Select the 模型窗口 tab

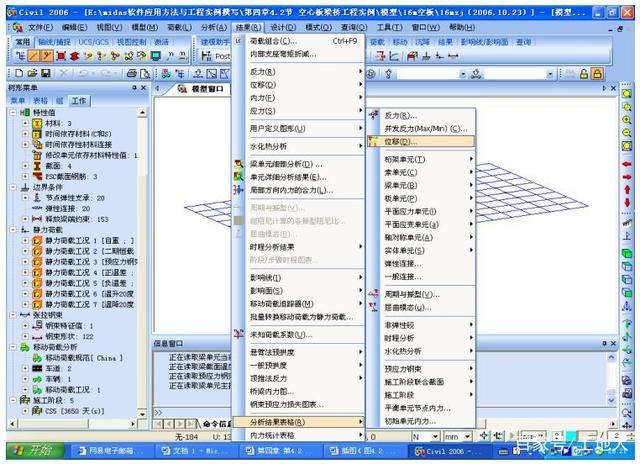[201, 89]
